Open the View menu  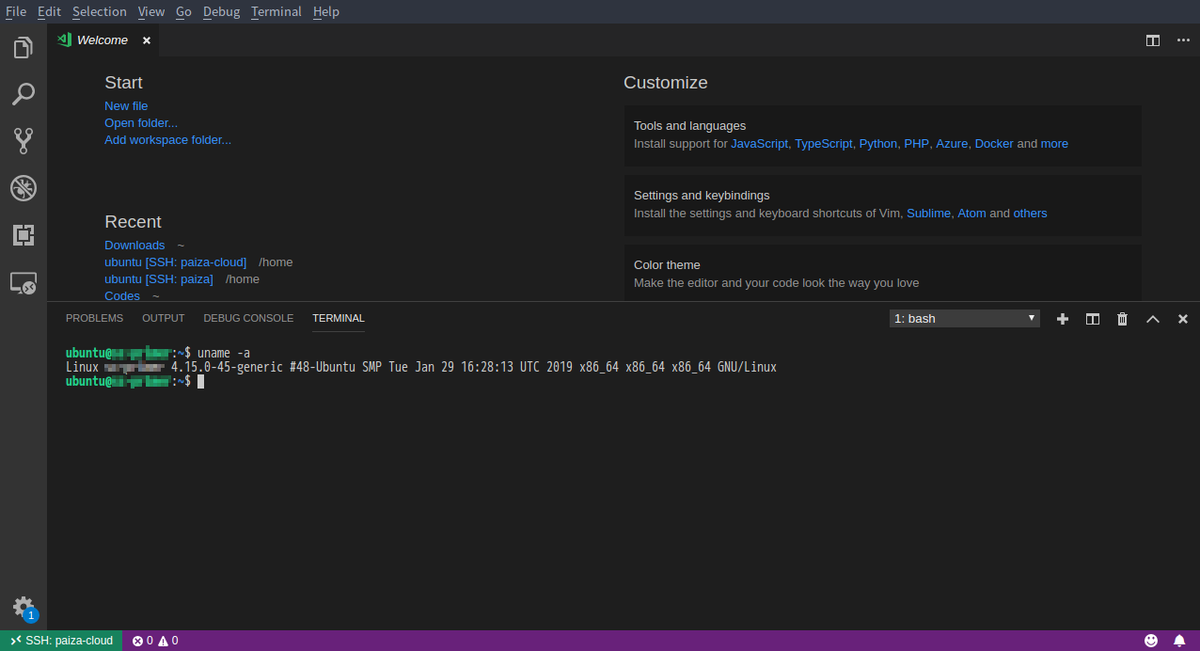151,12
